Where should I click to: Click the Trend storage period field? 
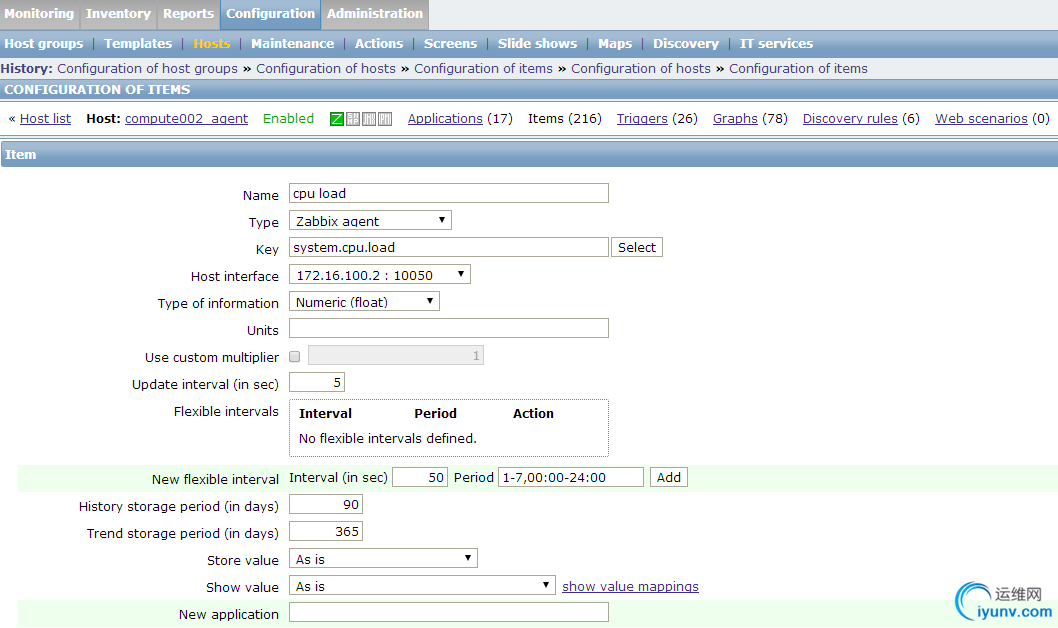pos(326,532)
